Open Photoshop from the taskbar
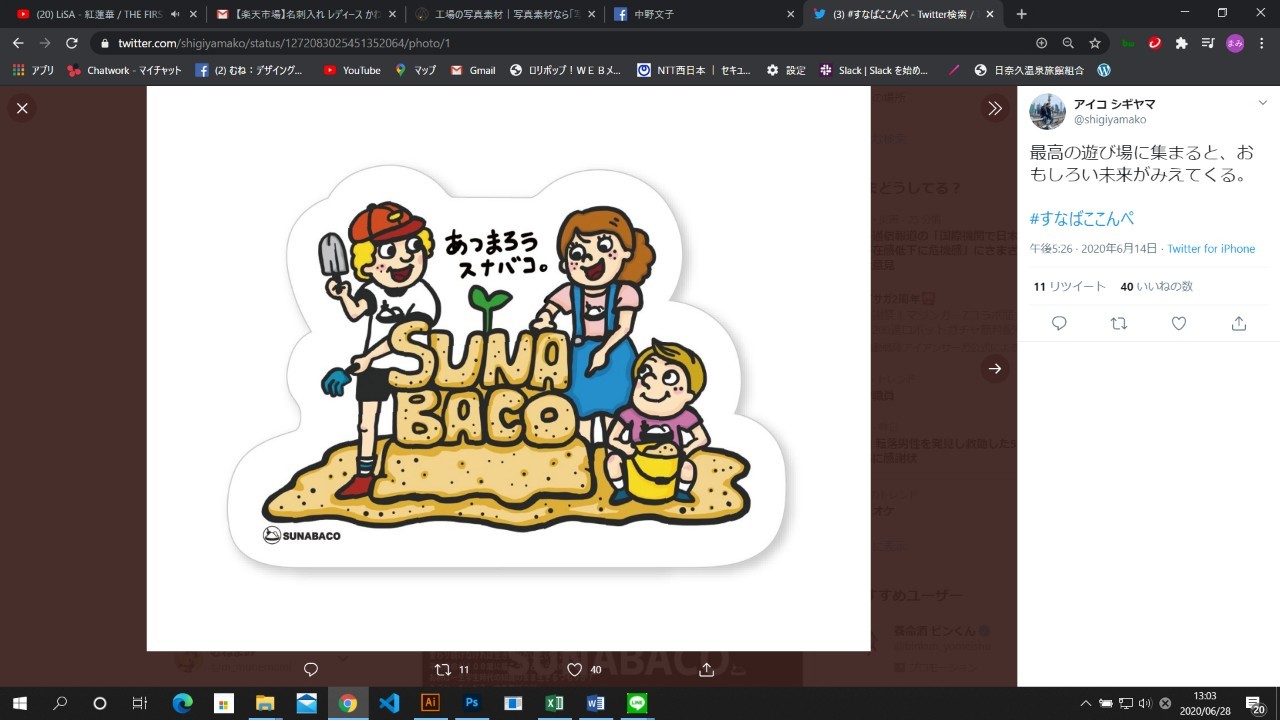 pos(472,703)
